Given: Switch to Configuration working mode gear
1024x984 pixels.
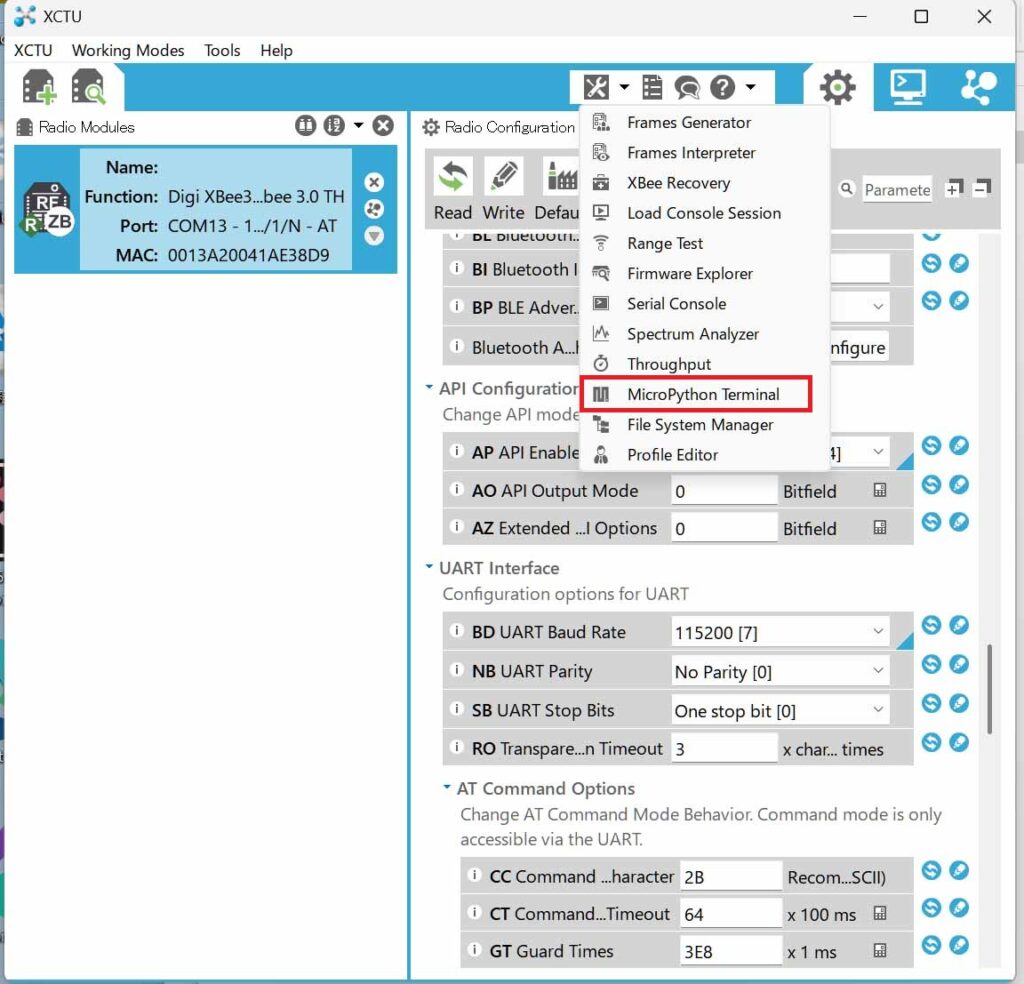Looking at the screenshot, I should [x=838, y=87].
